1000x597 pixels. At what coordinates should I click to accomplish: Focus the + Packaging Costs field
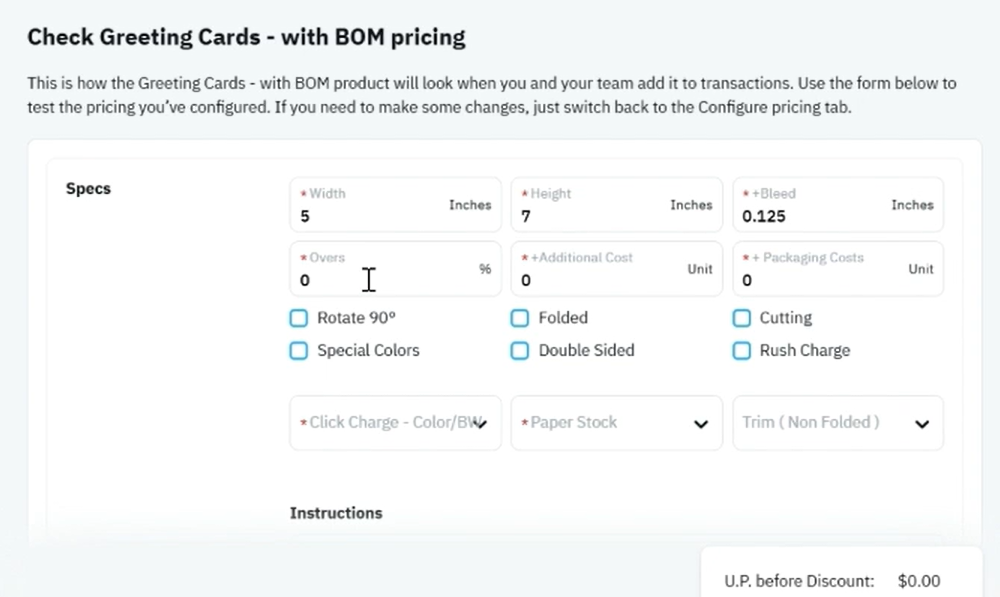(838, 269)
